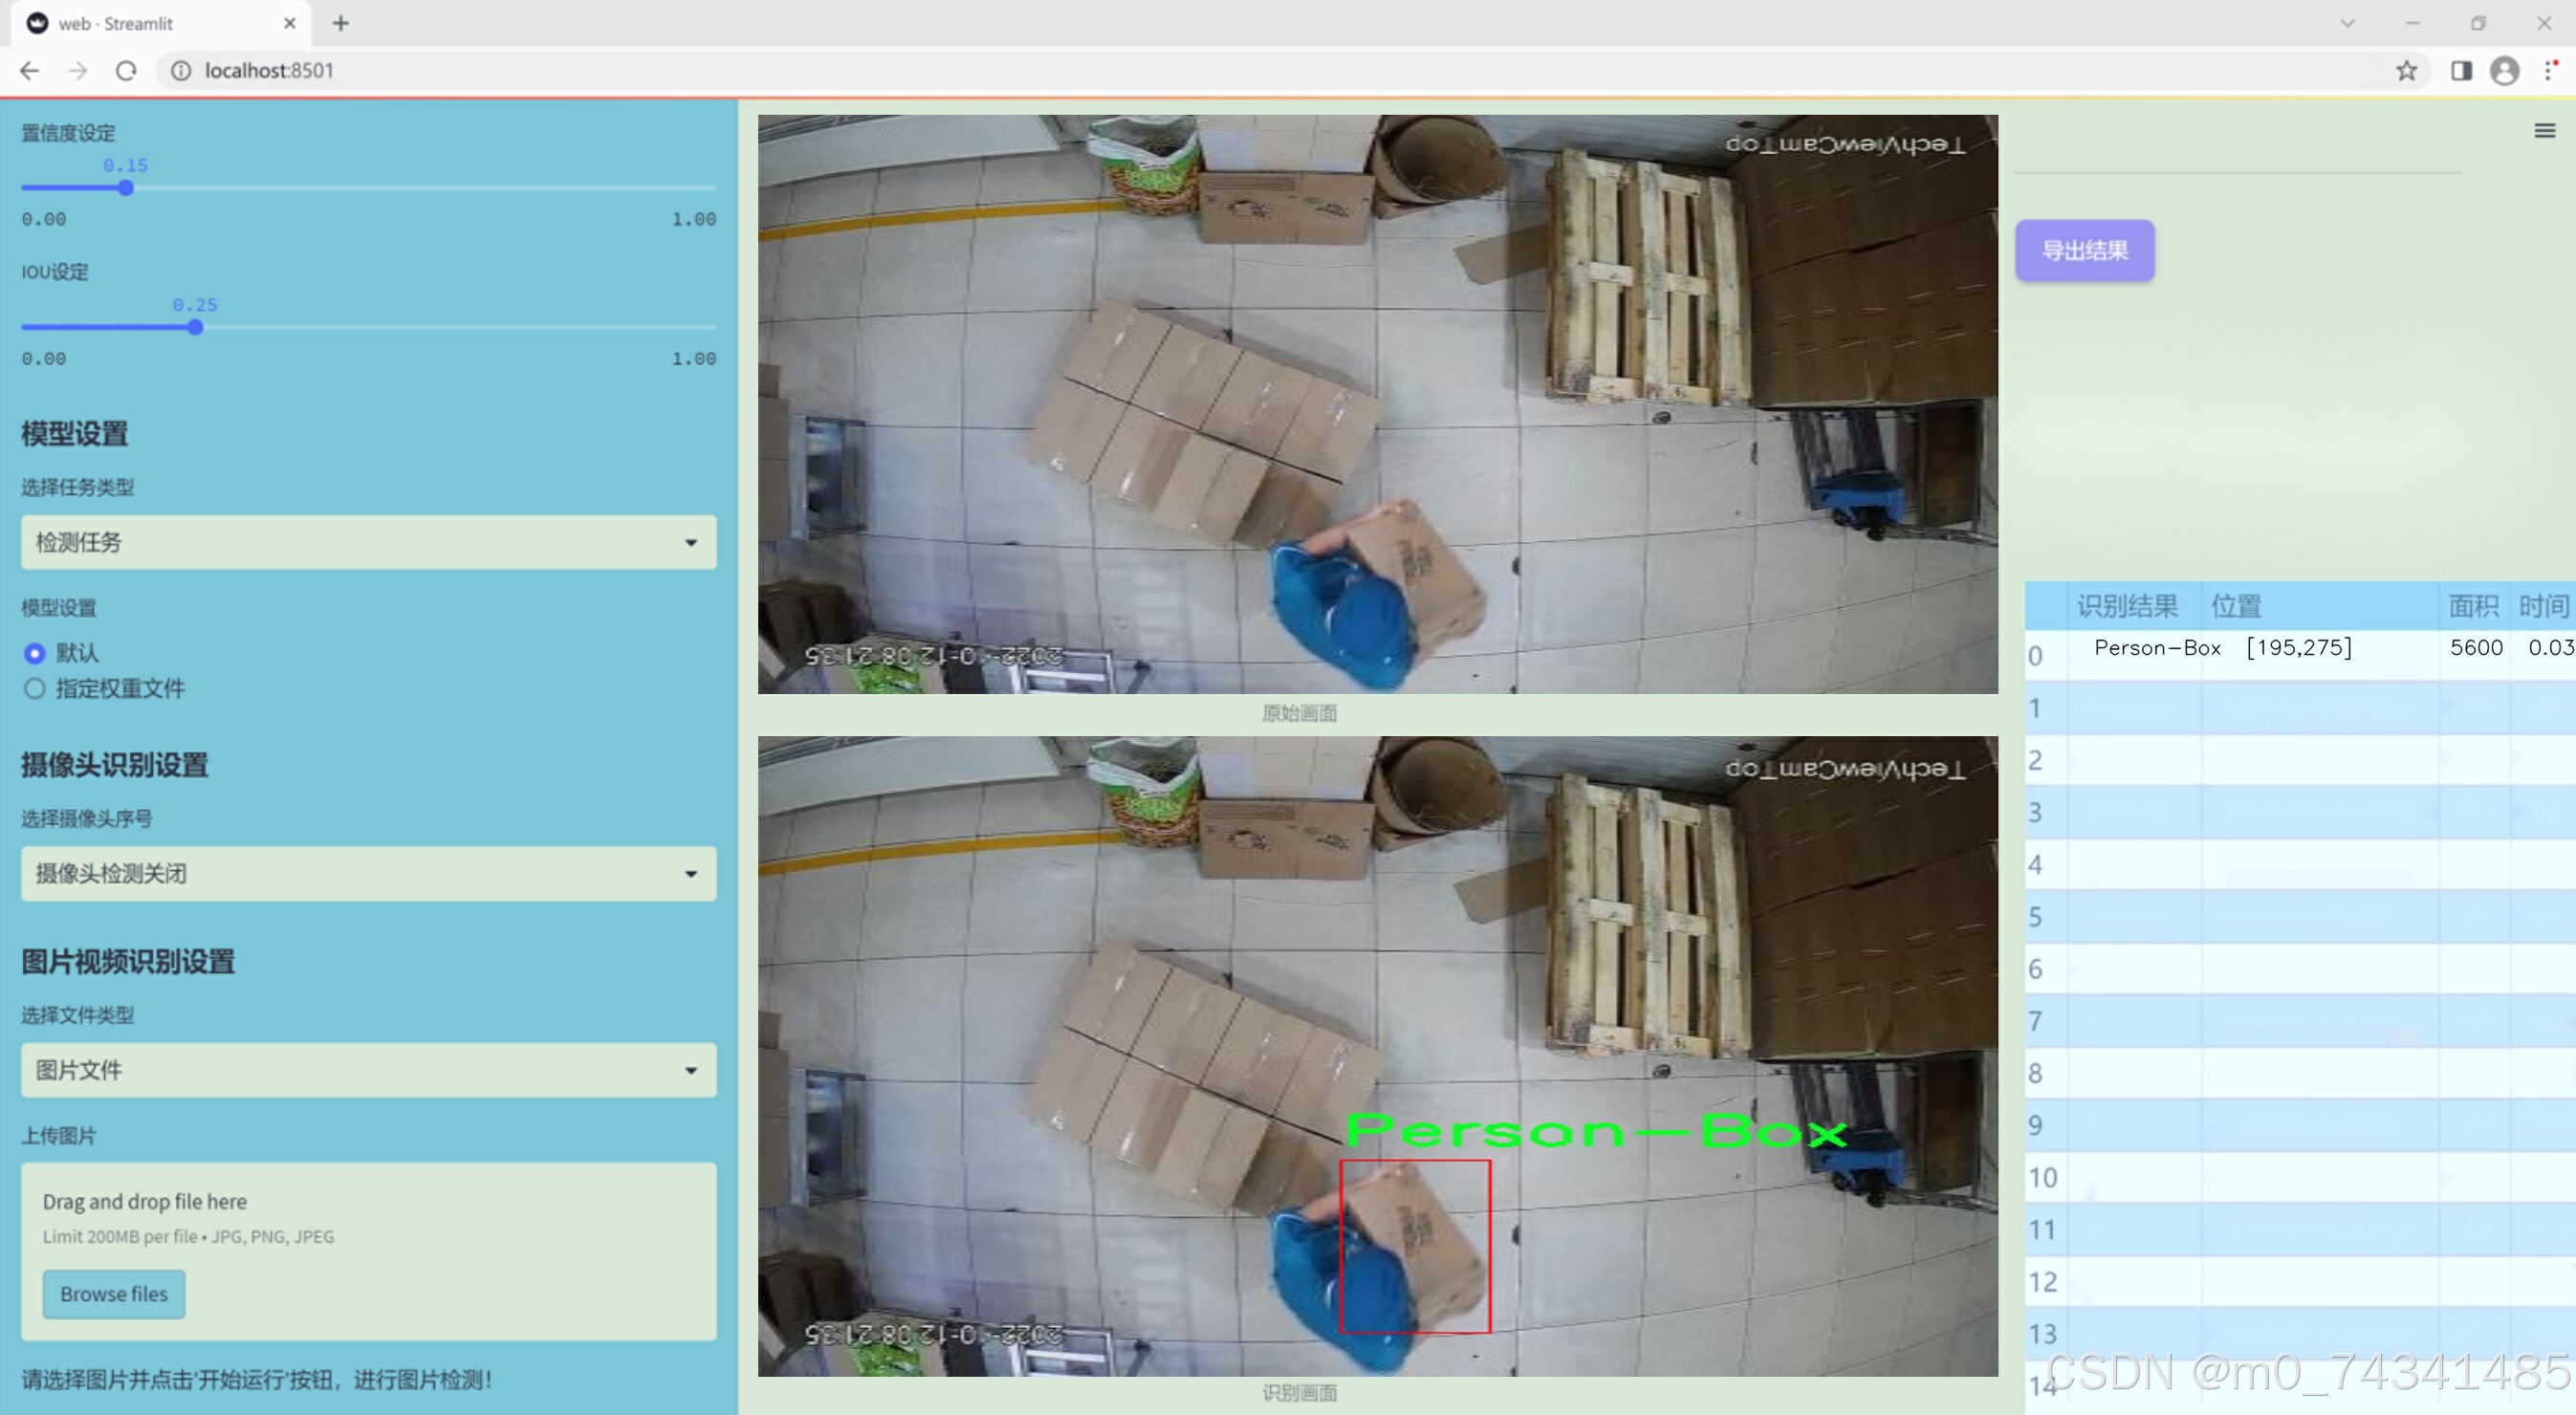Click the 识别结果 column header
2576x1415 pixels.
(x=2126, y=606)
